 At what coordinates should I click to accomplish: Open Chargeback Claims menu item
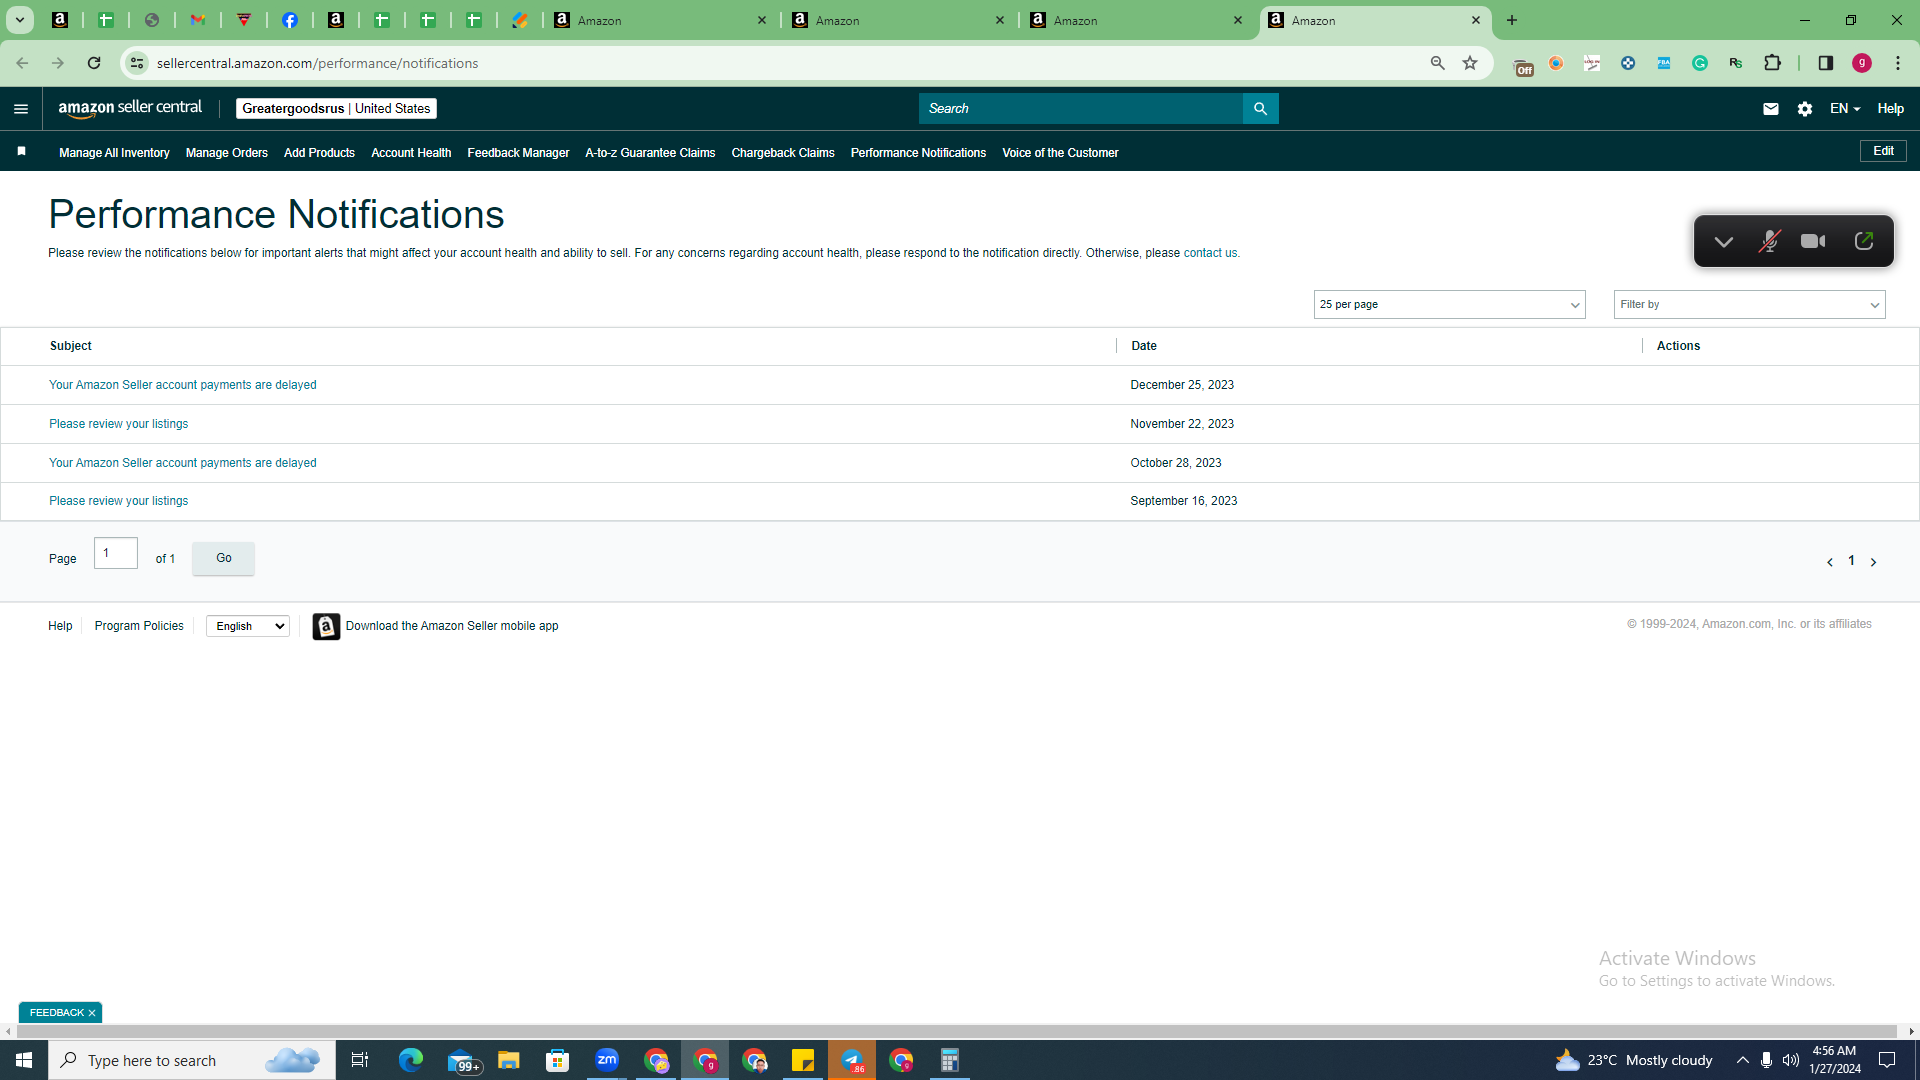(x=783, y=153)
